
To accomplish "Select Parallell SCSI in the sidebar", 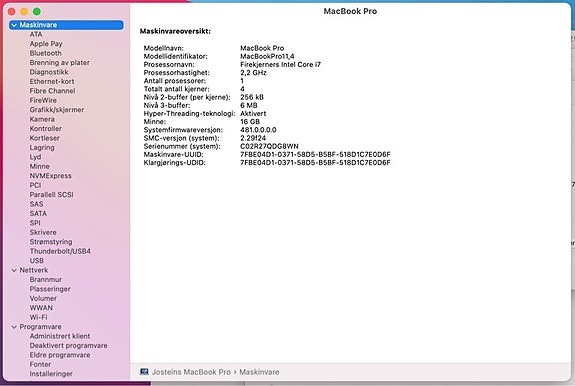I will pyautogui.click(x=51, y=195).
